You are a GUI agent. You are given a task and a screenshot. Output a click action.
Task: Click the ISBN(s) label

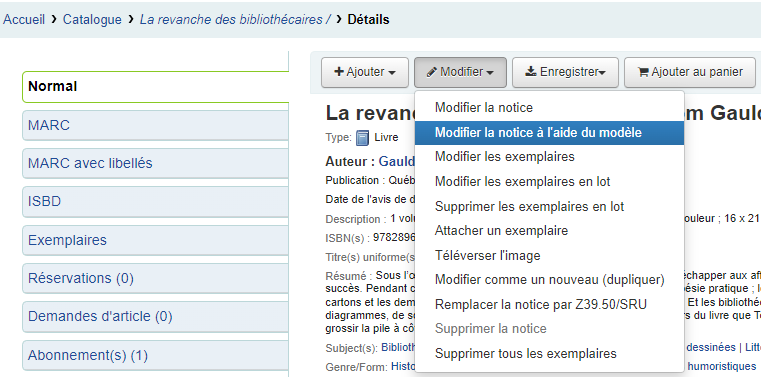coord(348,238)
